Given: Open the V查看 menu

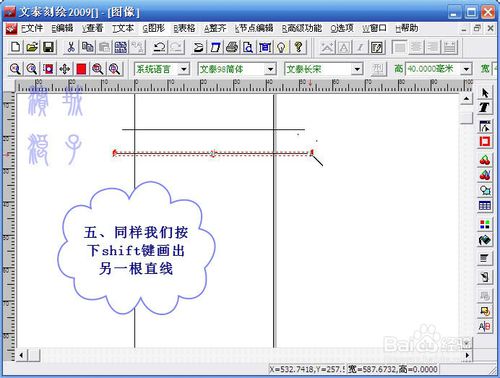Looking at the screenshot, I should pyautogui.click(x=93, y=28).
